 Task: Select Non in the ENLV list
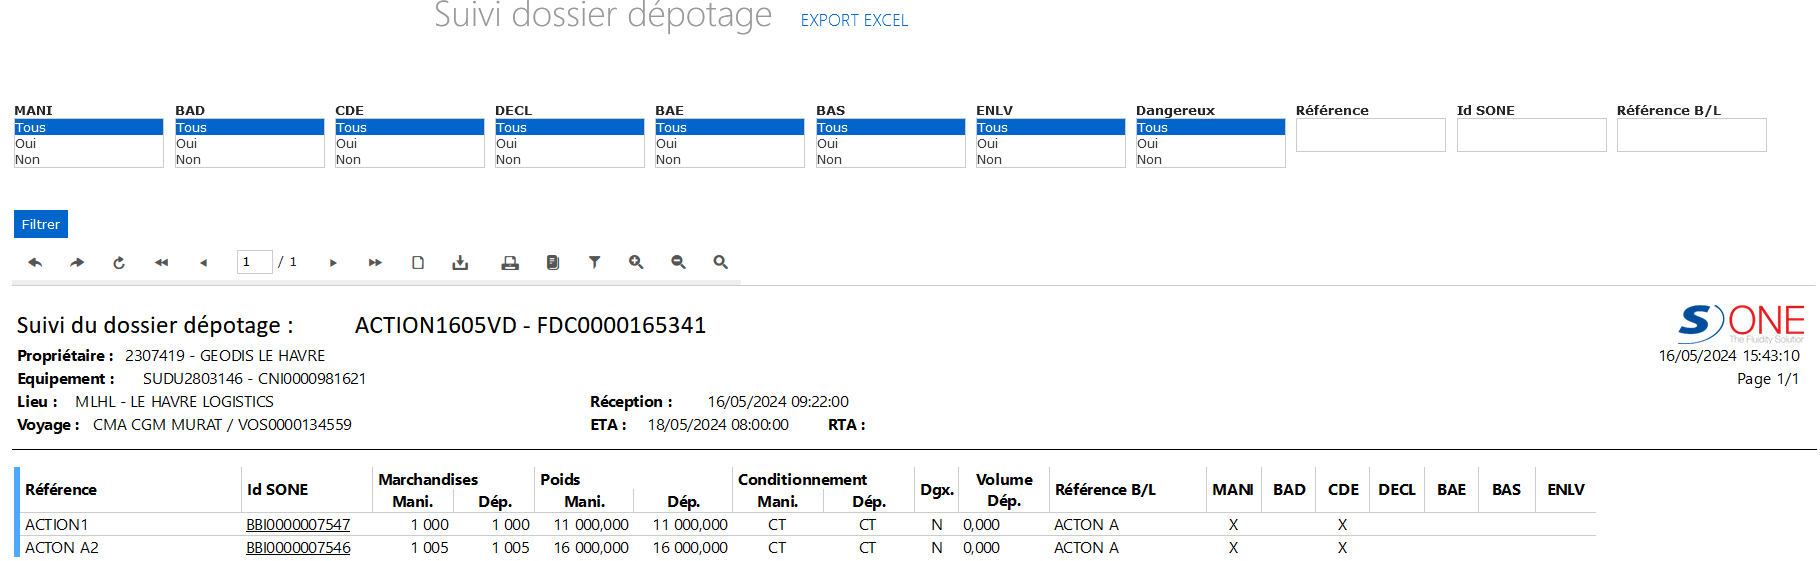point(1050,159)
